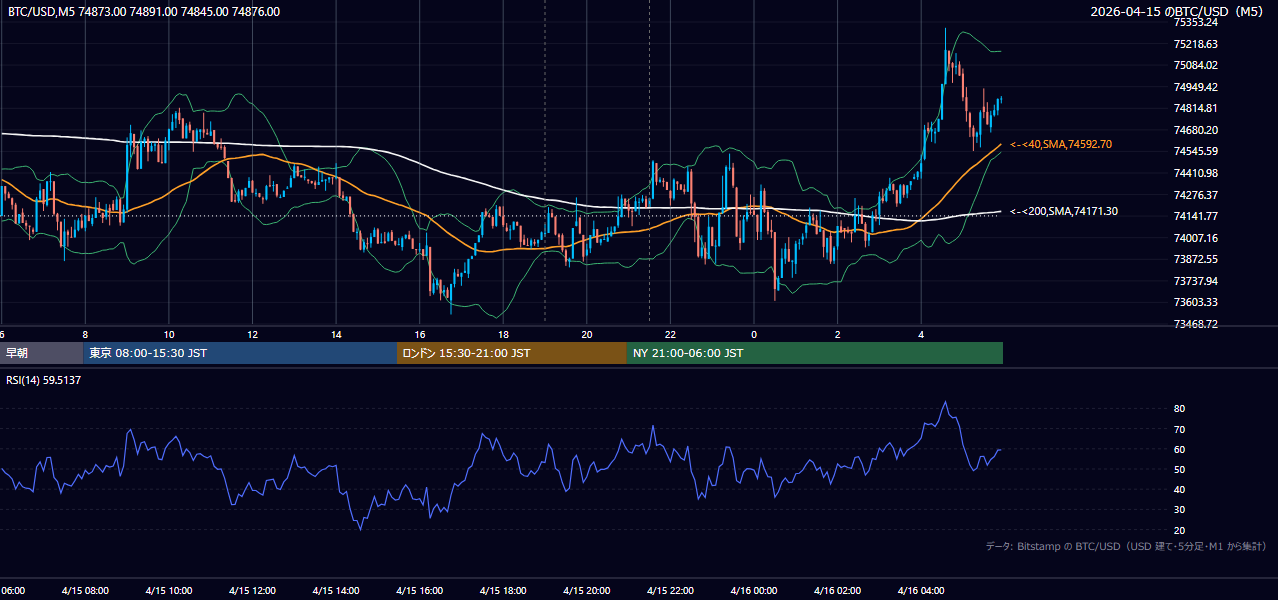Screen dimensions: 1278x600
Task: Click price axis value 74545.59
Action: coord(1195,151)
